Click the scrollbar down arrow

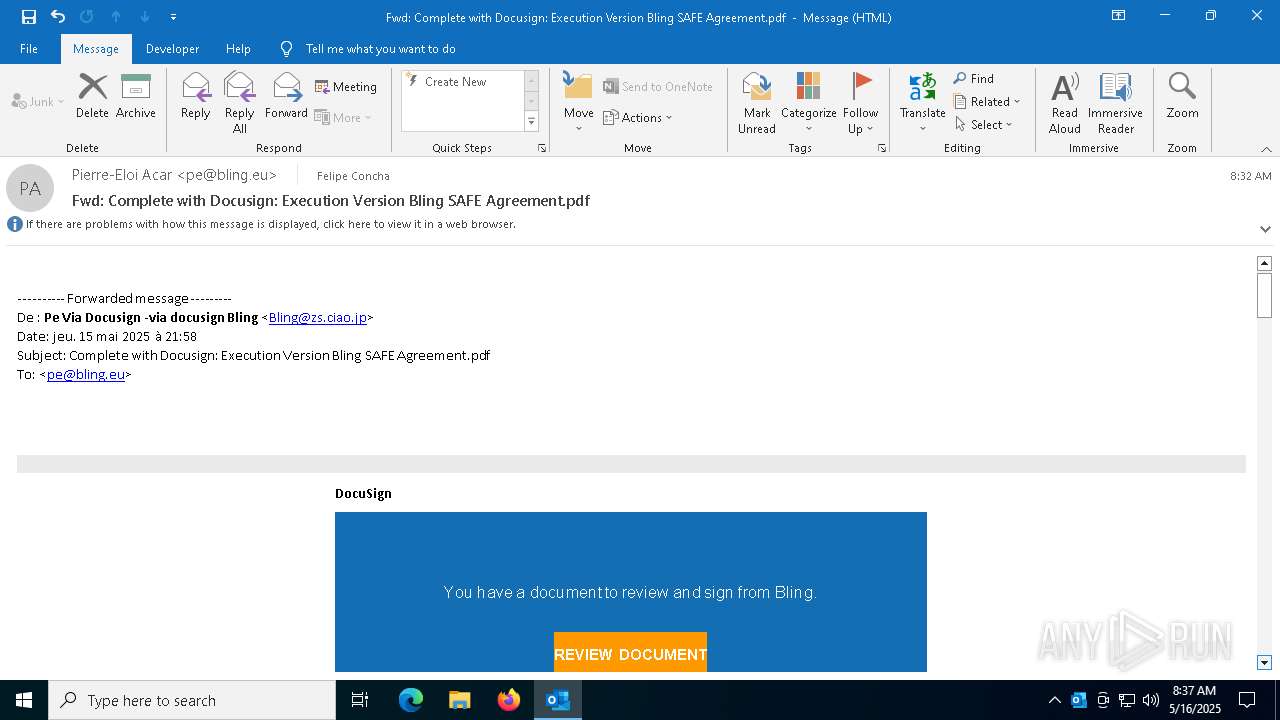pyautogui.click(x=1264, y=662)
